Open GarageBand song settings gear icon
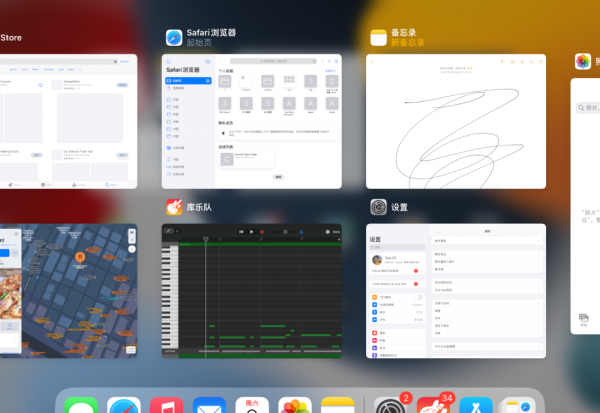 pos(328,232)
